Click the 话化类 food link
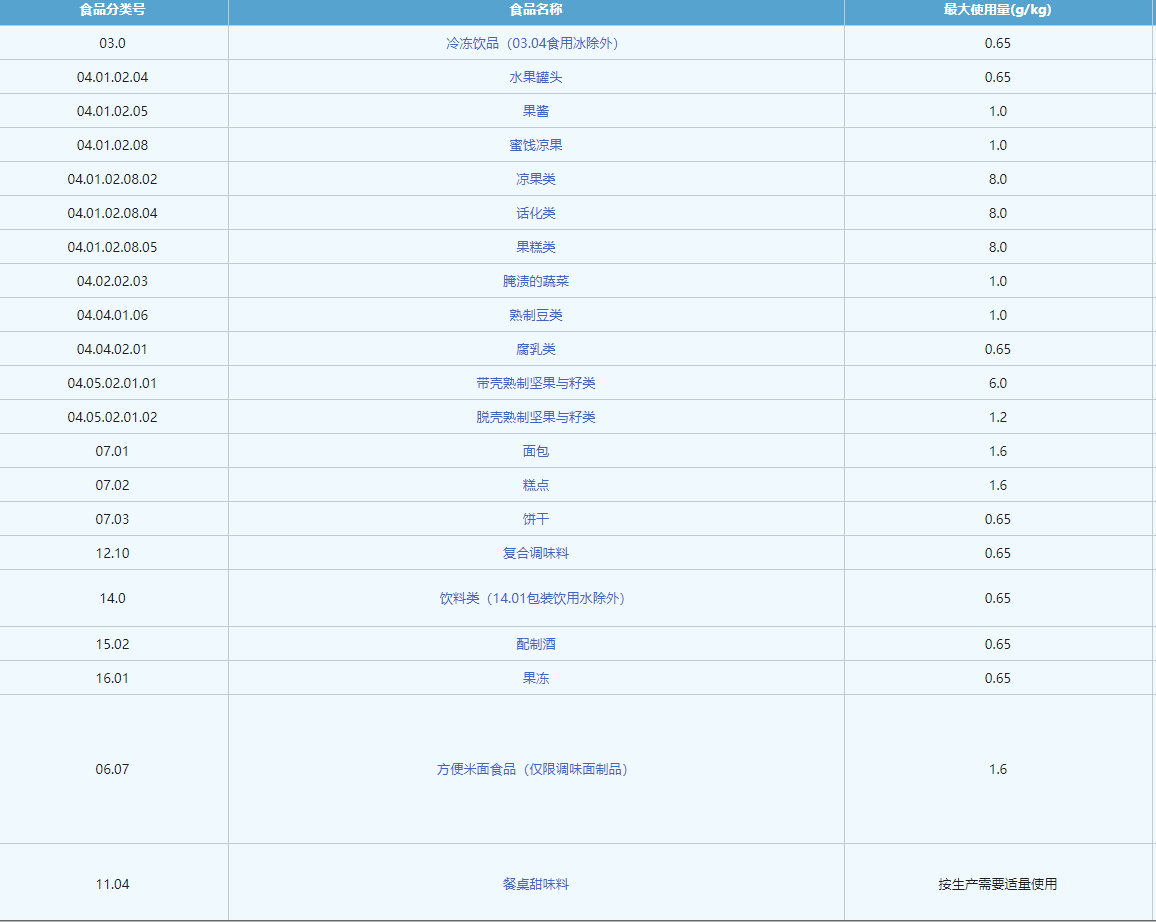Screen dimensions: 1156x922 point(535,213)
